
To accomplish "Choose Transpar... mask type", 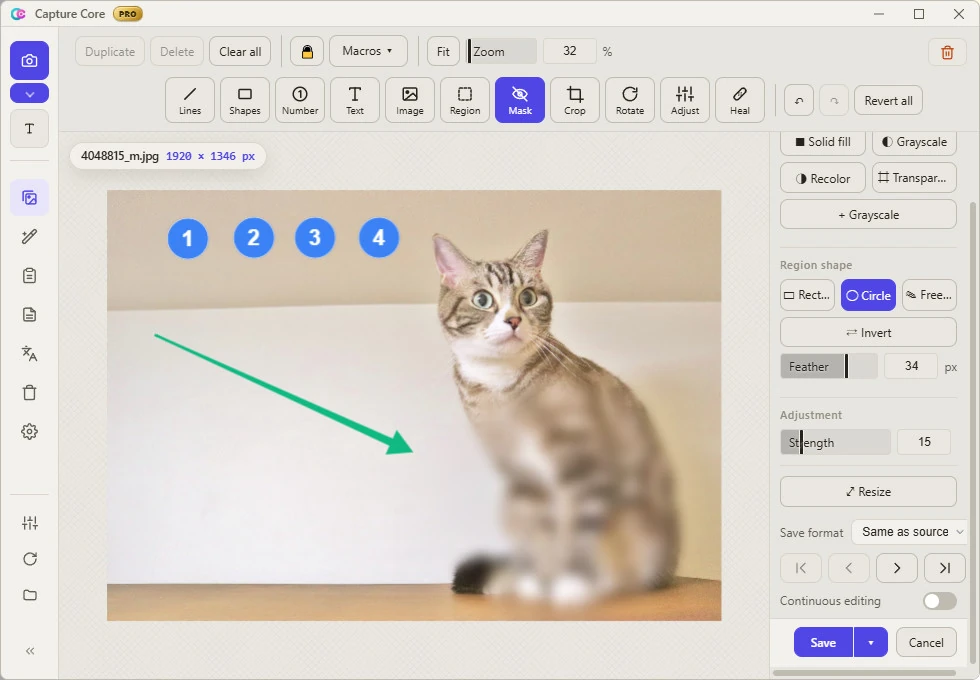I will (x=914, y=178).
